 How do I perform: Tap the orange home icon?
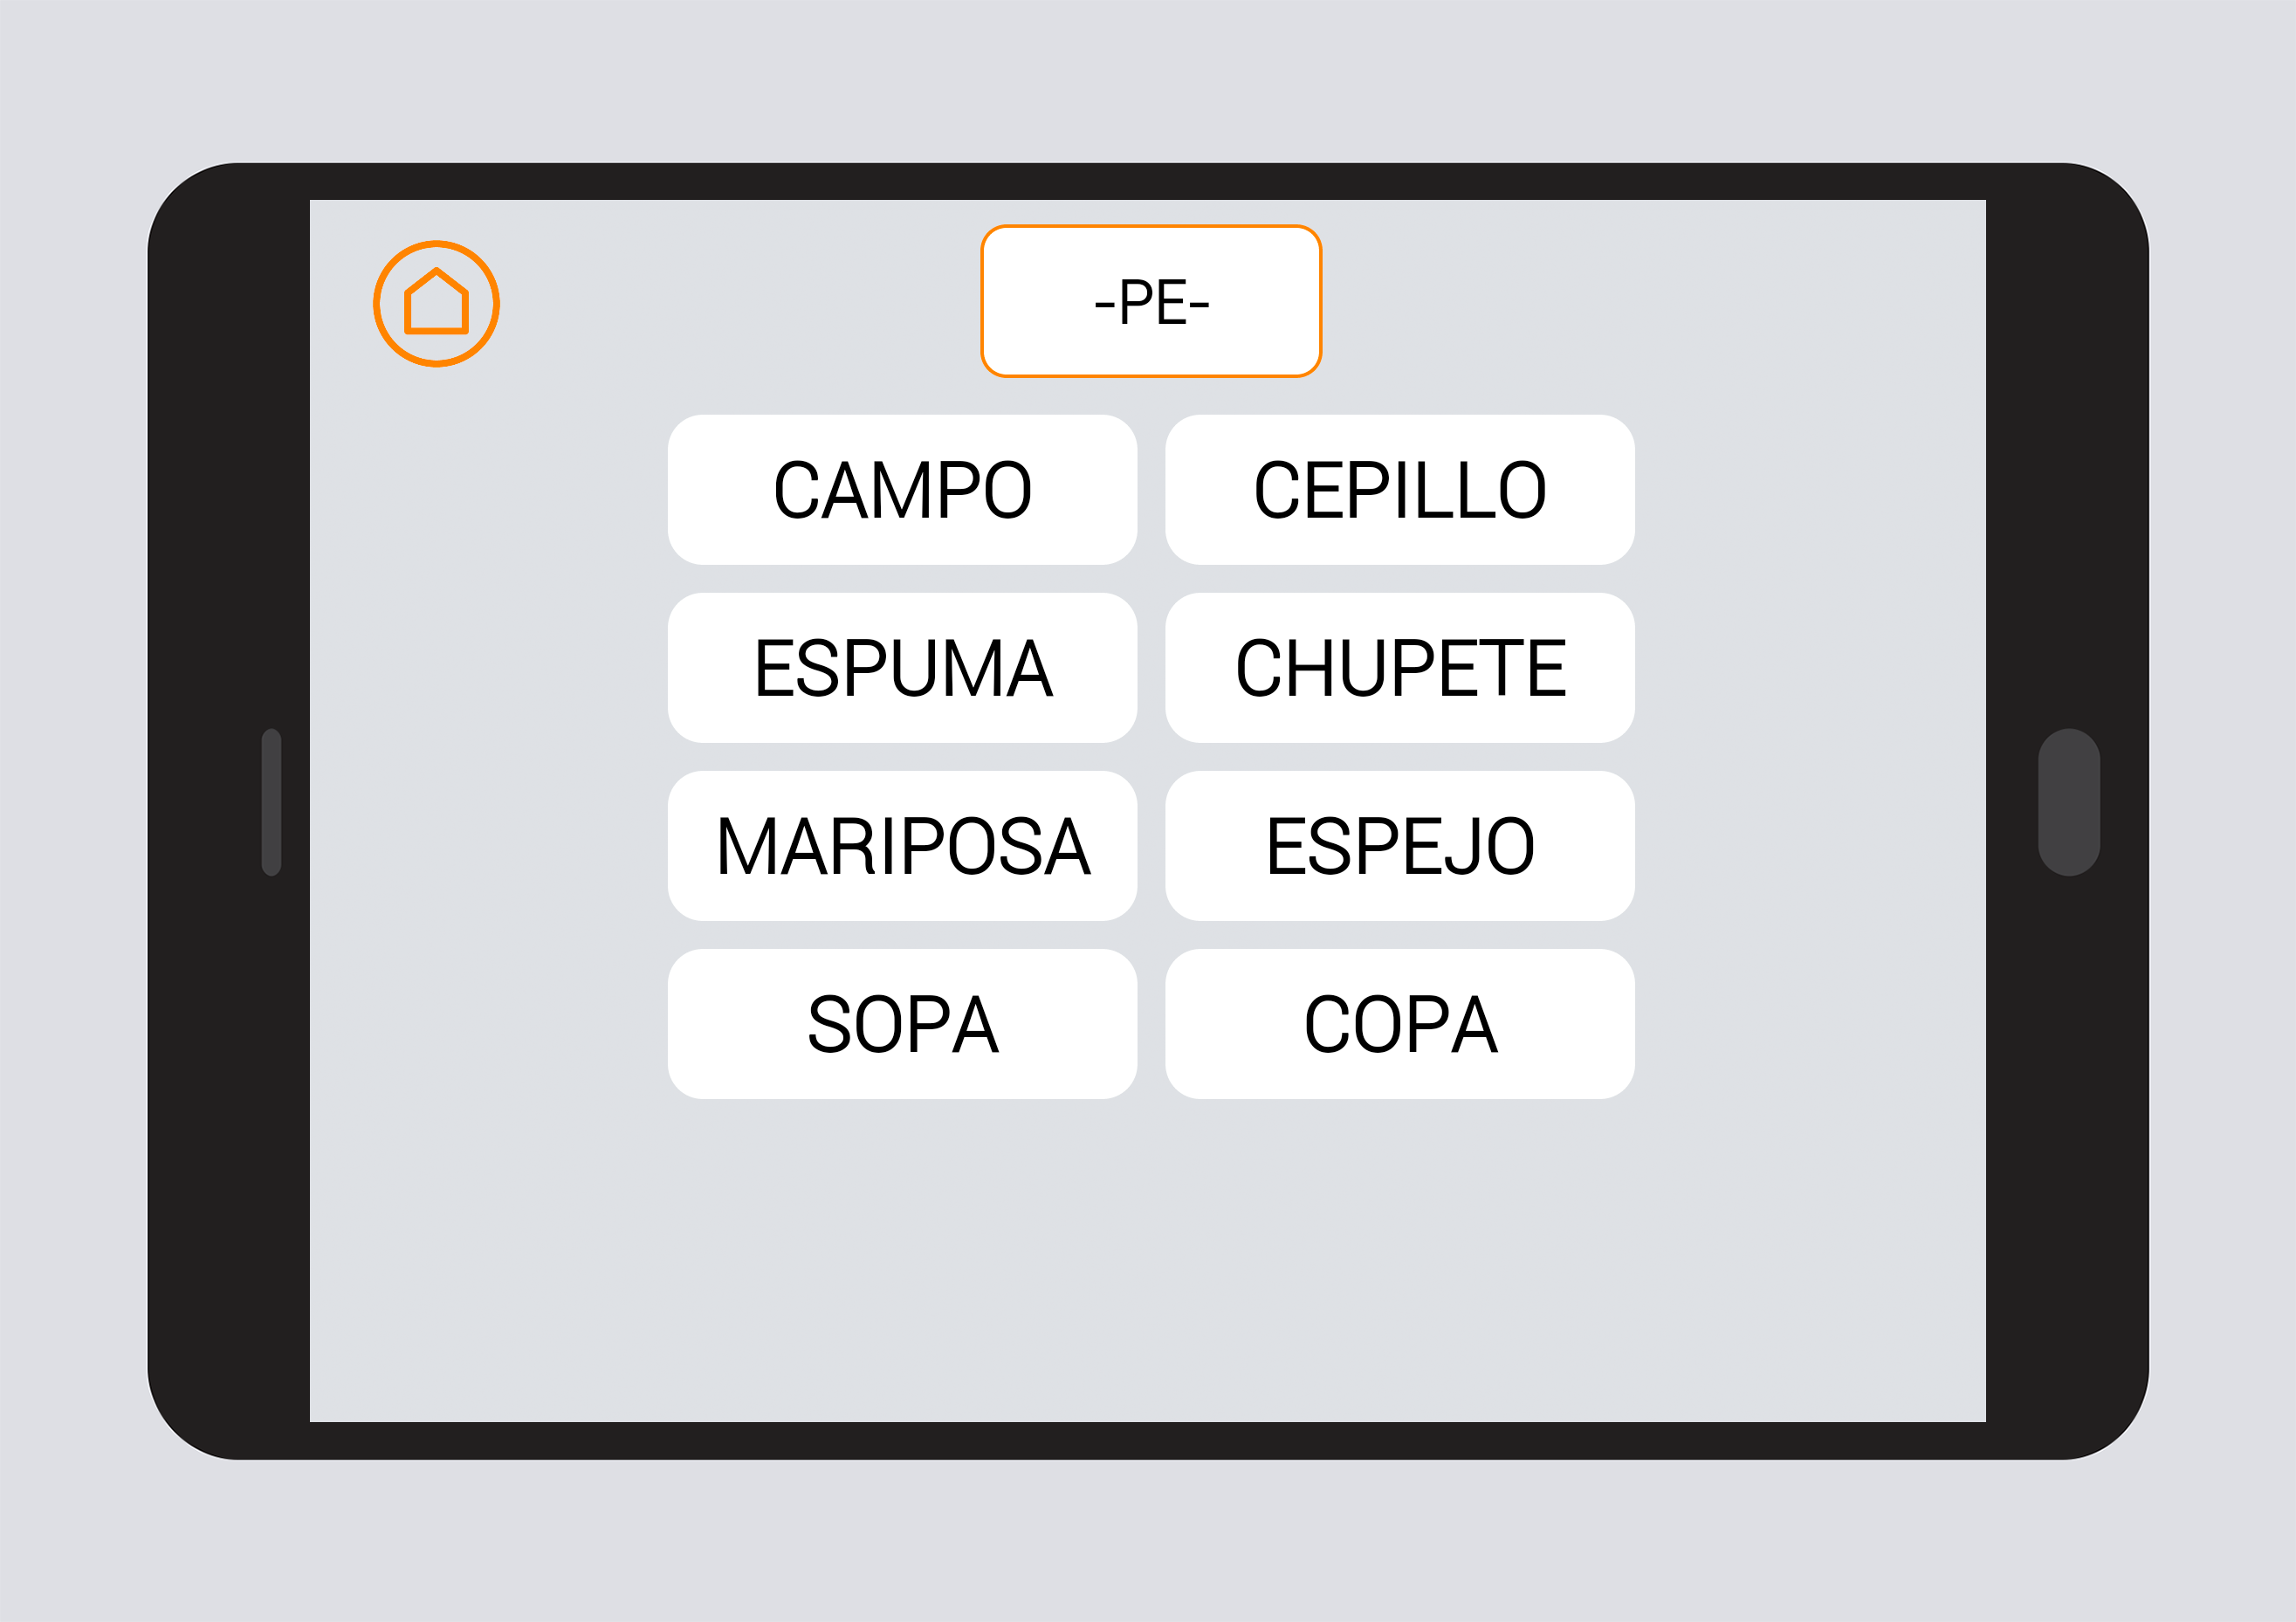tap(436, 303)
